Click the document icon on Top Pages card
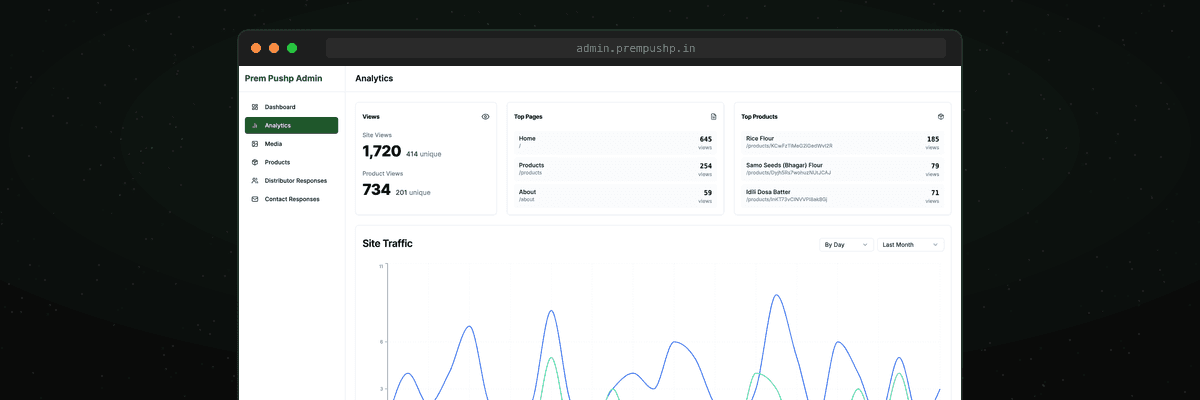This screenshot has width=1200, height=400. 713,117
